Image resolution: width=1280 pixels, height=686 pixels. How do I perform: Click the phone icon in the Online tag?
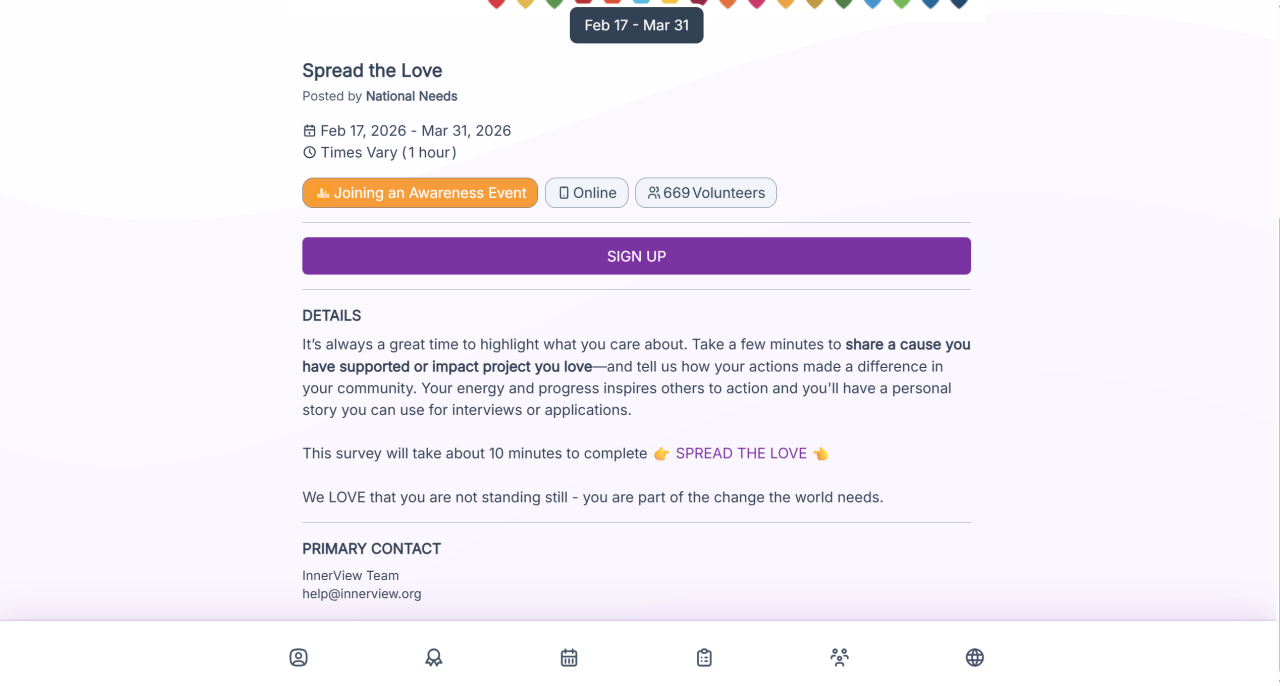(x=564, y=193)
